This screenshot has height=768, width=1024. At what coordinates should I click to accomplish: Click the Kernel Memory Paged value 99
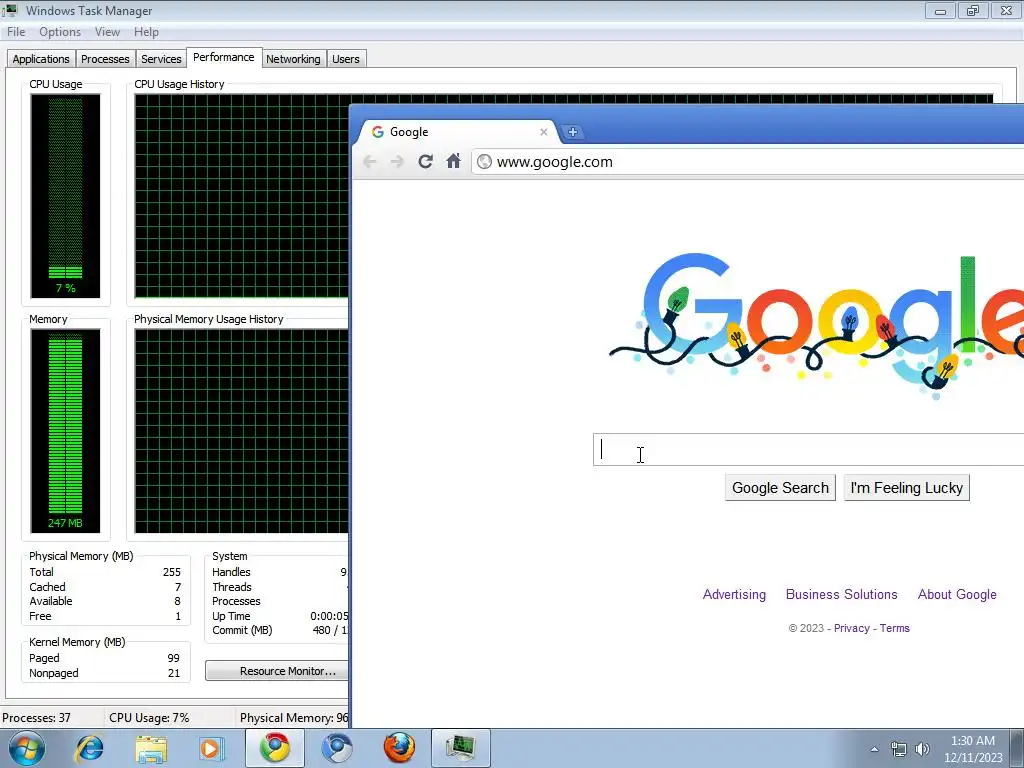point(173,658)
